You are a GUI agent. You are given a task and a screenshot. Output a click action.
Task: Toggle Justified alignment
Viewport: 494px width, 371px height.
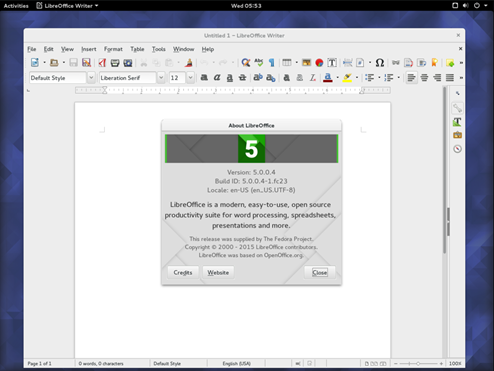[x=450, y=78]
